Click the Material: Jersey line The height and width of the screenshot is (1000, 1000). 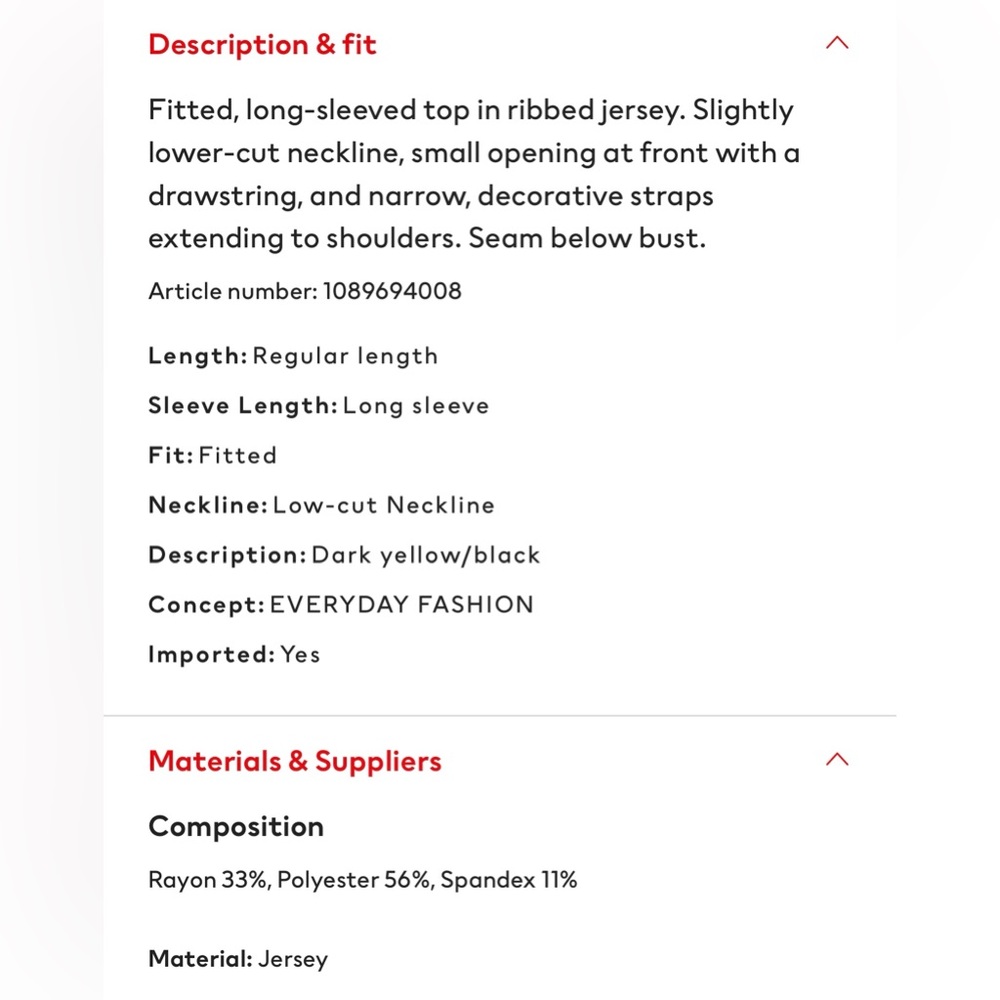(238, 959)
